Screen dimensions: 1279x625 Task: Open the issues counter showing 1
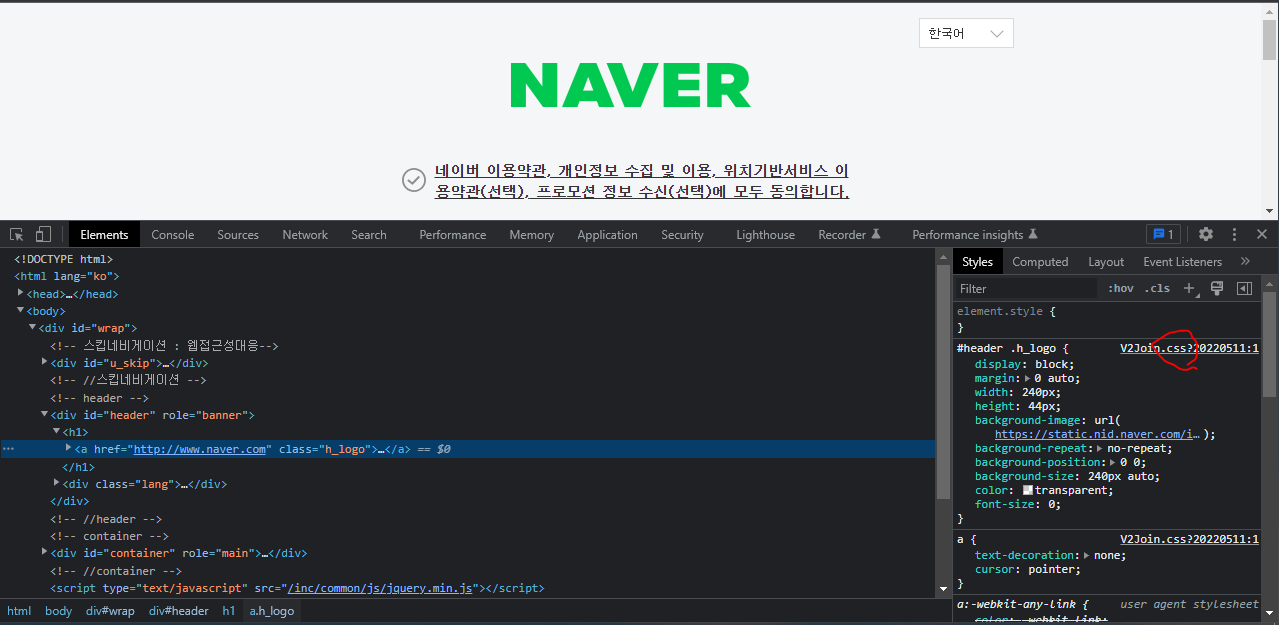pos(1163,234)
